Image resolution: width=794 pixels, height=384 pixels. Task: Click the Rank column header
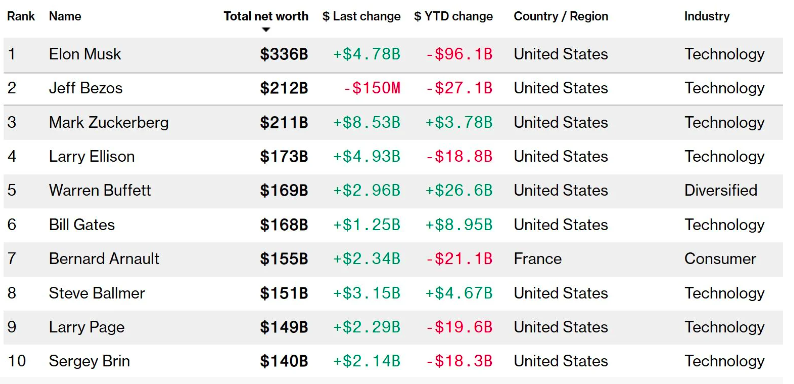tap(21, 16)
